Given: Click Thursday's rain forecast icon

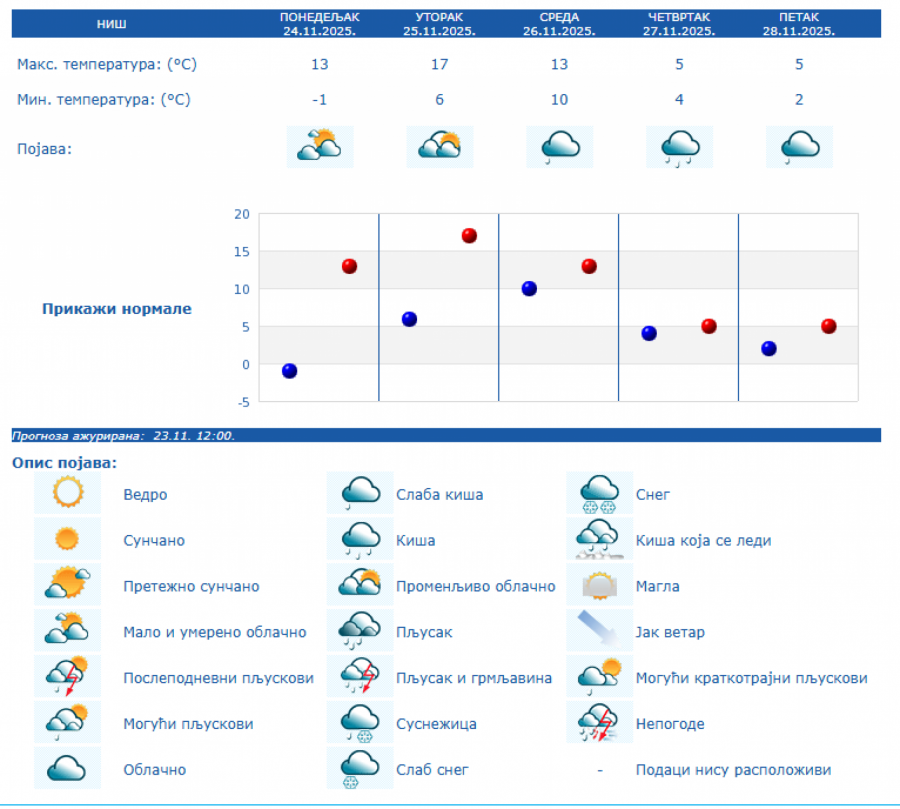Looking at the screenshot, I should [x=679, y=147].
